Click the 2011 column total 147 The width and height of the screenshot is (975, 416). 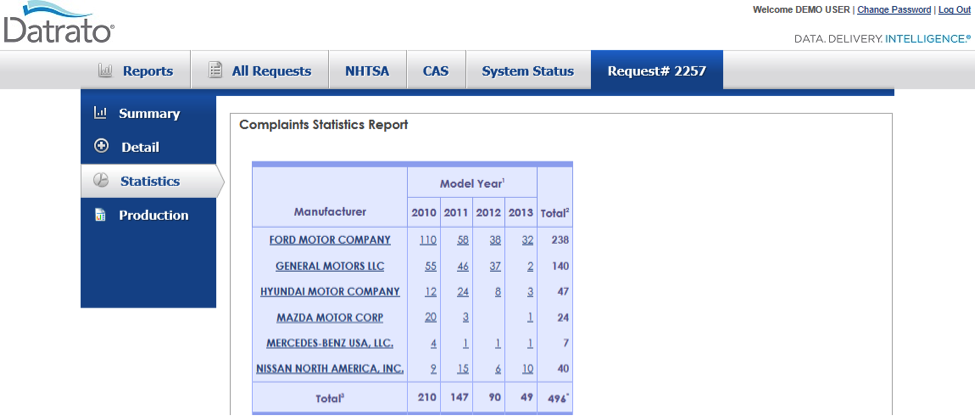(x=460, y=397)
